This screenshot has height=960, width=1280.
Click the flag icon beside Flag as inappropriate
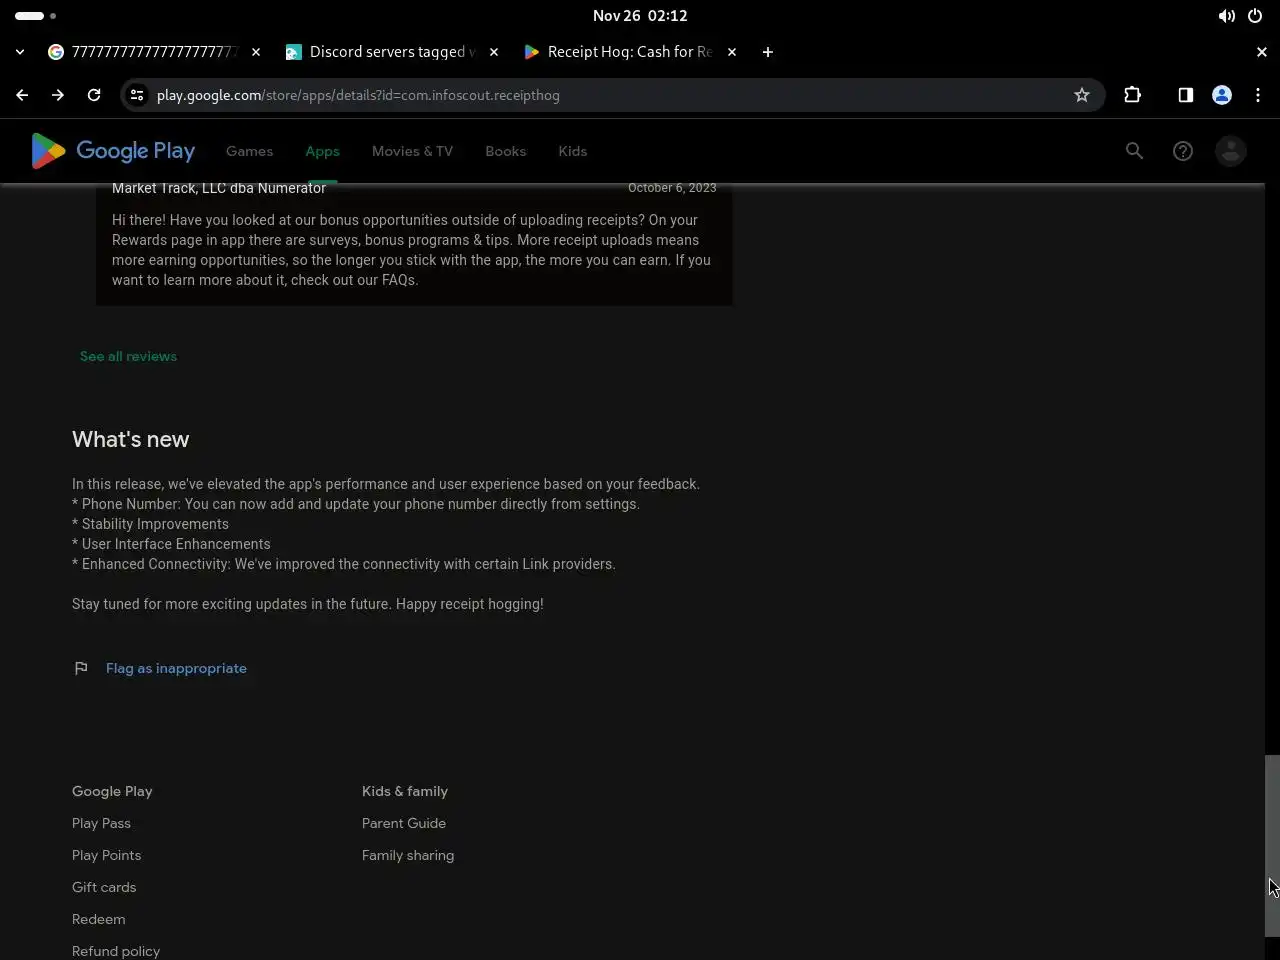tap(81, 668)
